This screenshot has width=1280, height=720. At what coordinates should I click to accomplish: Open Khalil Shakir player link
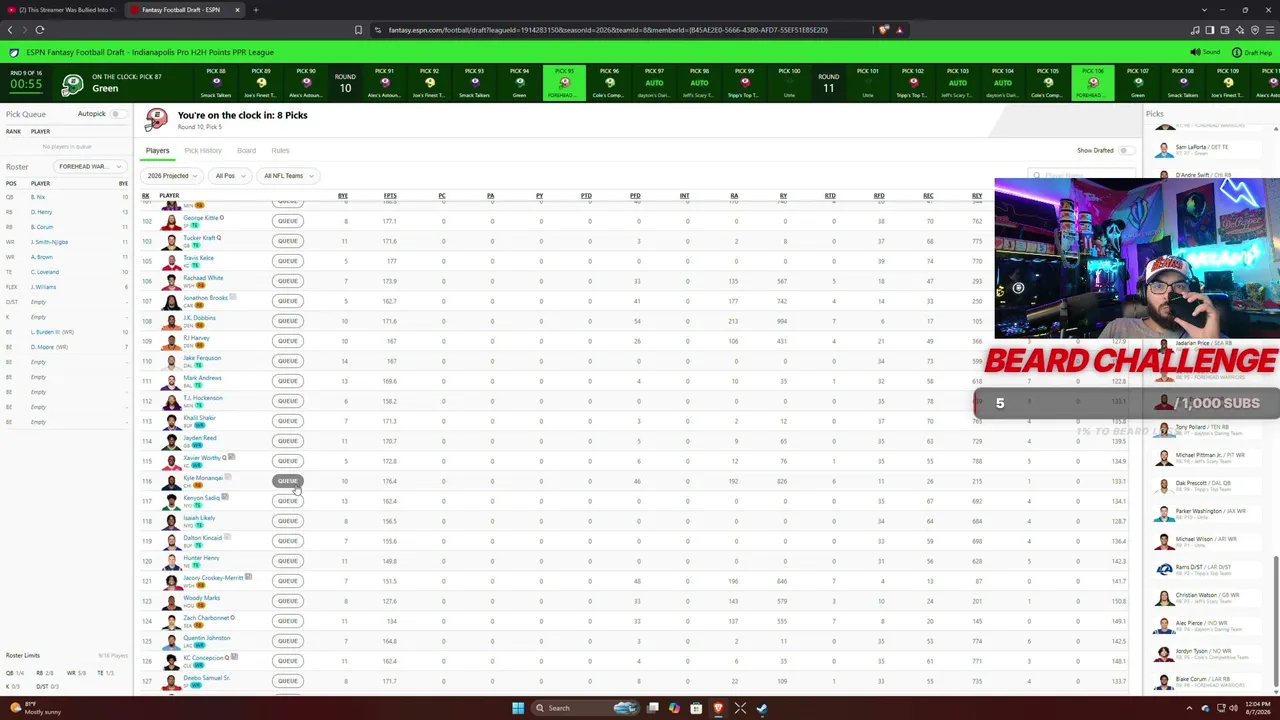pos(199,418)
